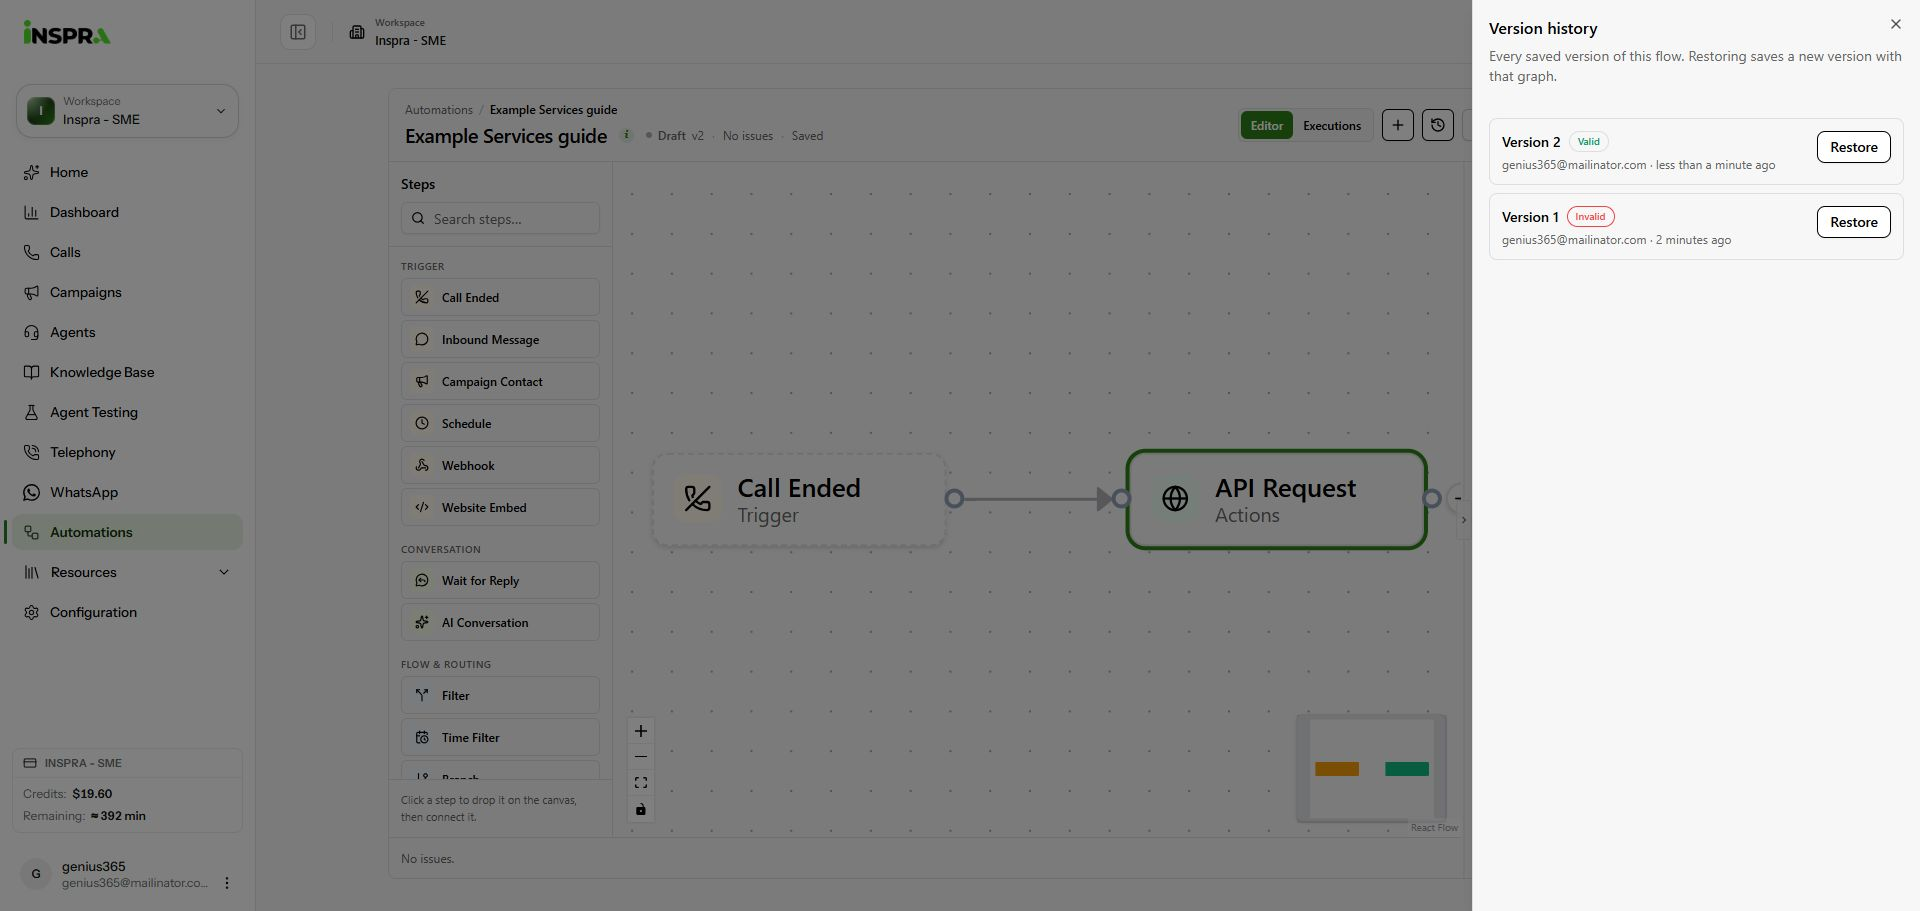Open Agents section
The width and height of the screenshot is (1920, 911).
[127, 332]
